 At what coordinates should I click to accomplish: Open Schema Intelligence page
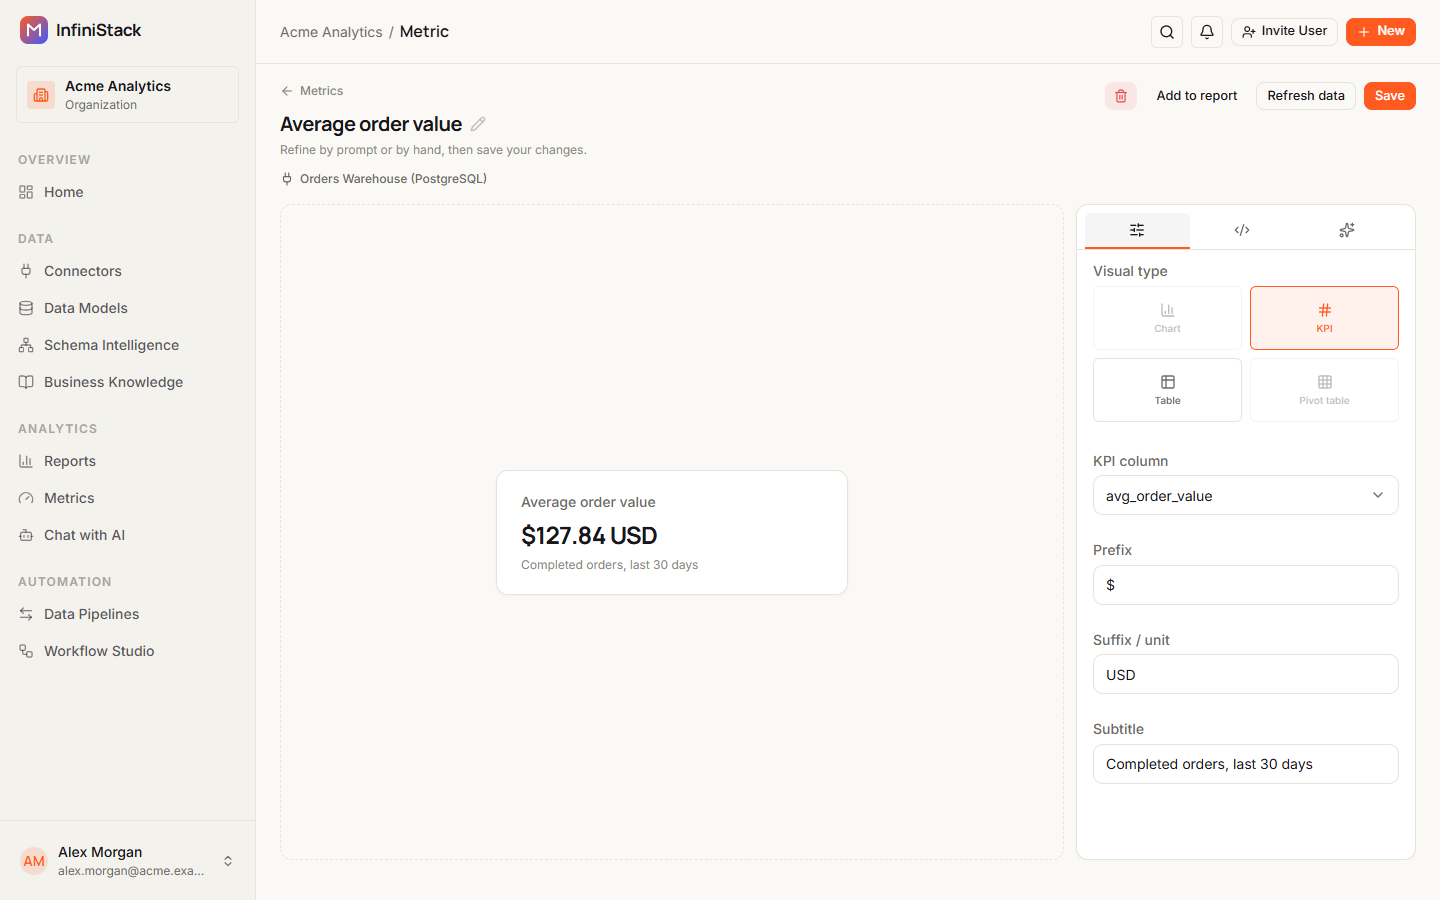tap(127, 345)
